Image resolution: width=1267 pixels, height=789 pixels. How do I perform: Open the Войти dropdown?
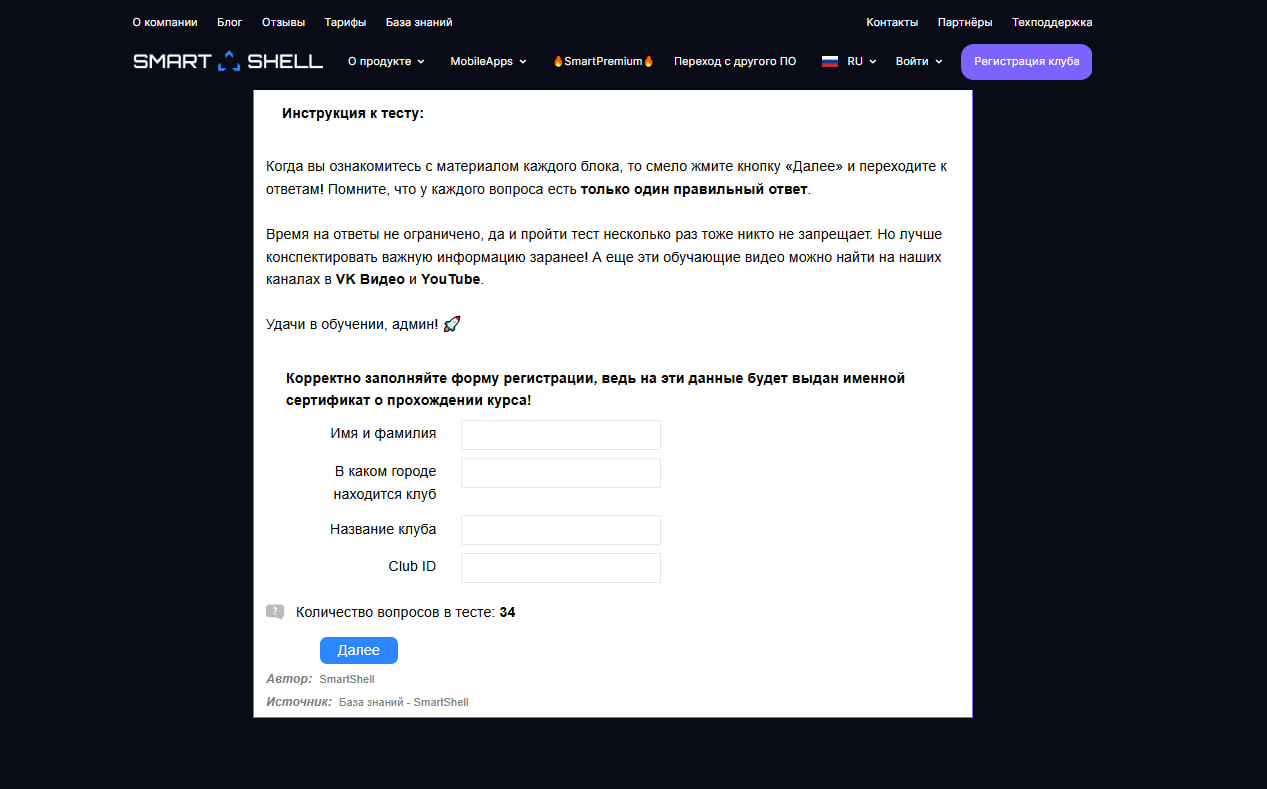919,61
